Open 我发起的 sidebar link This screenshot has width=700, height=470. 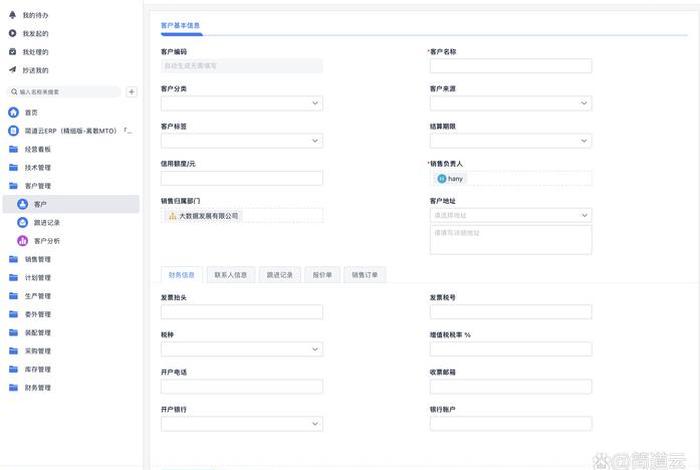click(35, 33)
